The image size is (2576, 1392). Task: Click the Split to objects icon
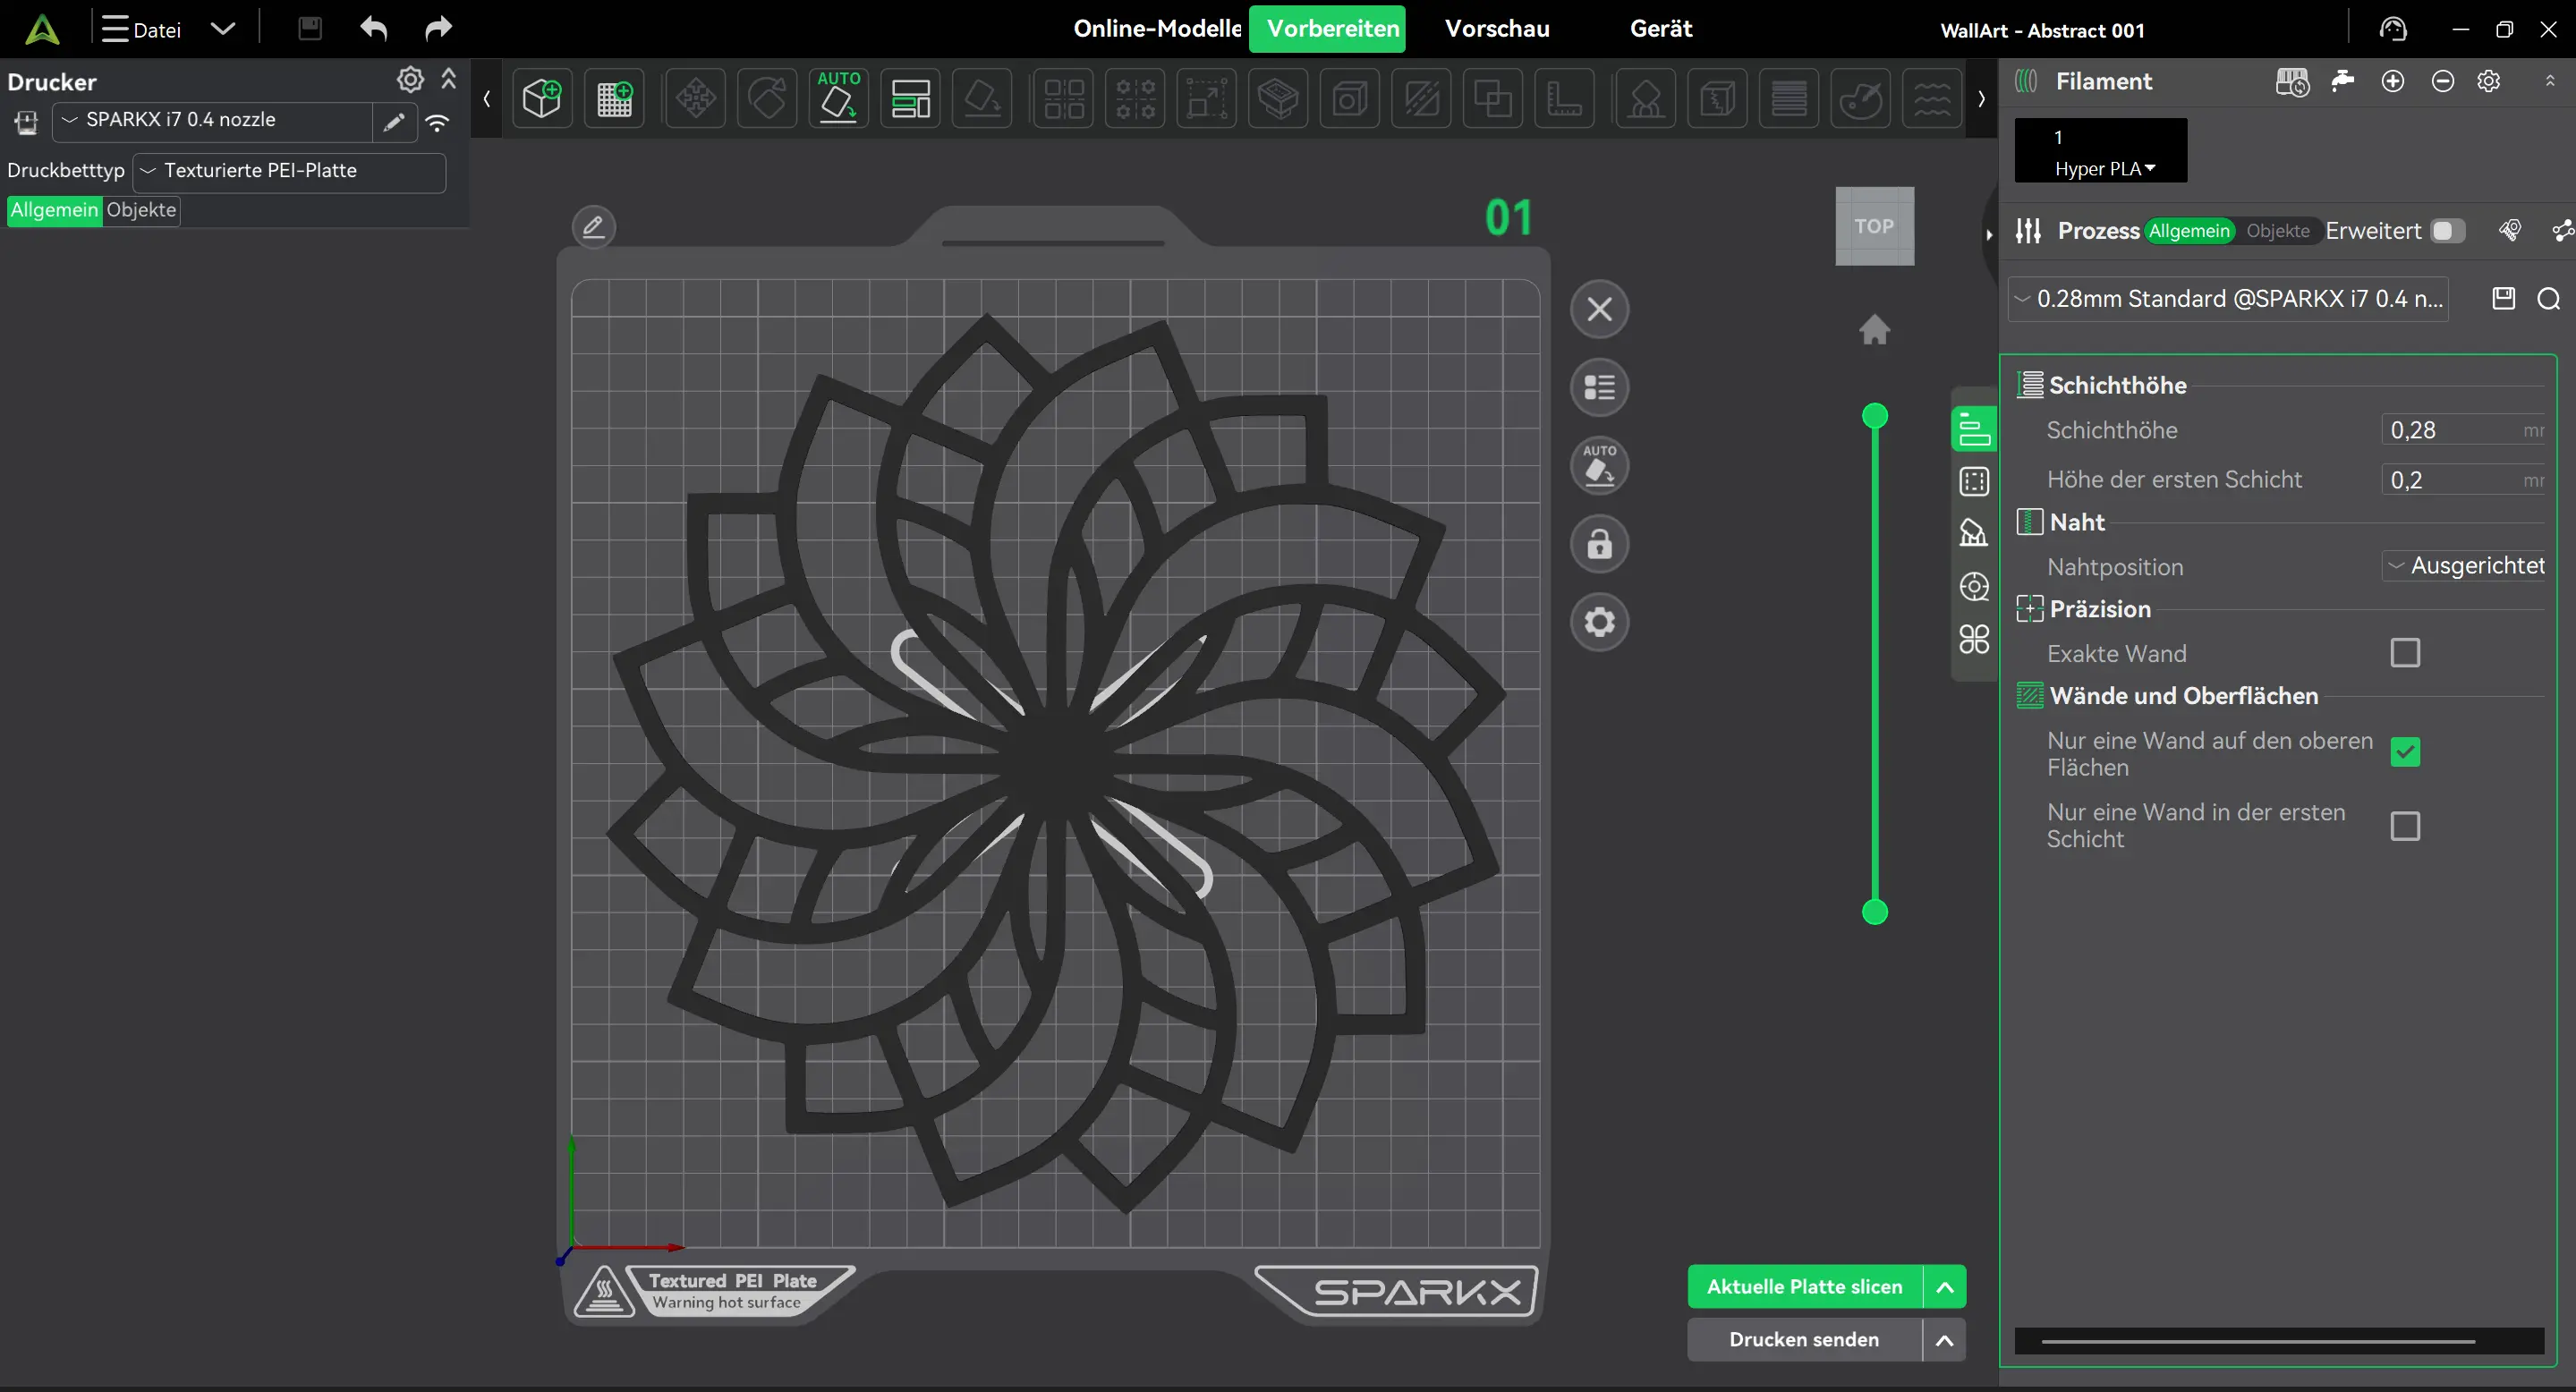pos(1064,99)
